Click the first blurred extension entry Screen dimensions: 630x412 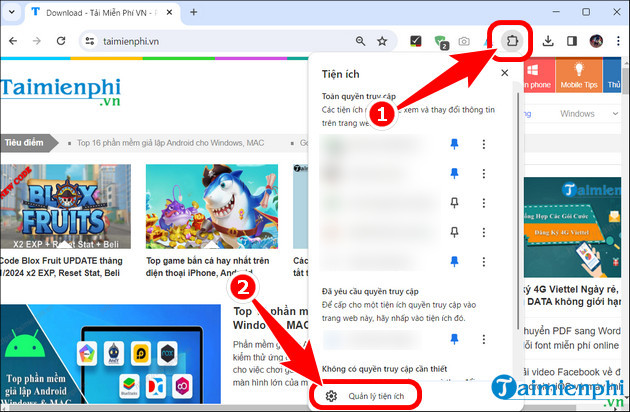point(380,144)
